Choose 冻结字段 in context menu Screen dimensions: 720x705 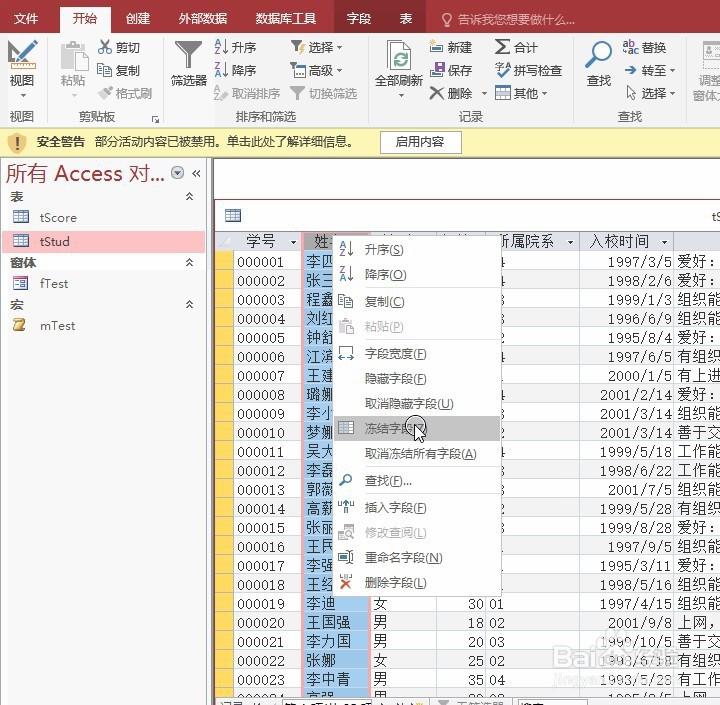[416, 428]
